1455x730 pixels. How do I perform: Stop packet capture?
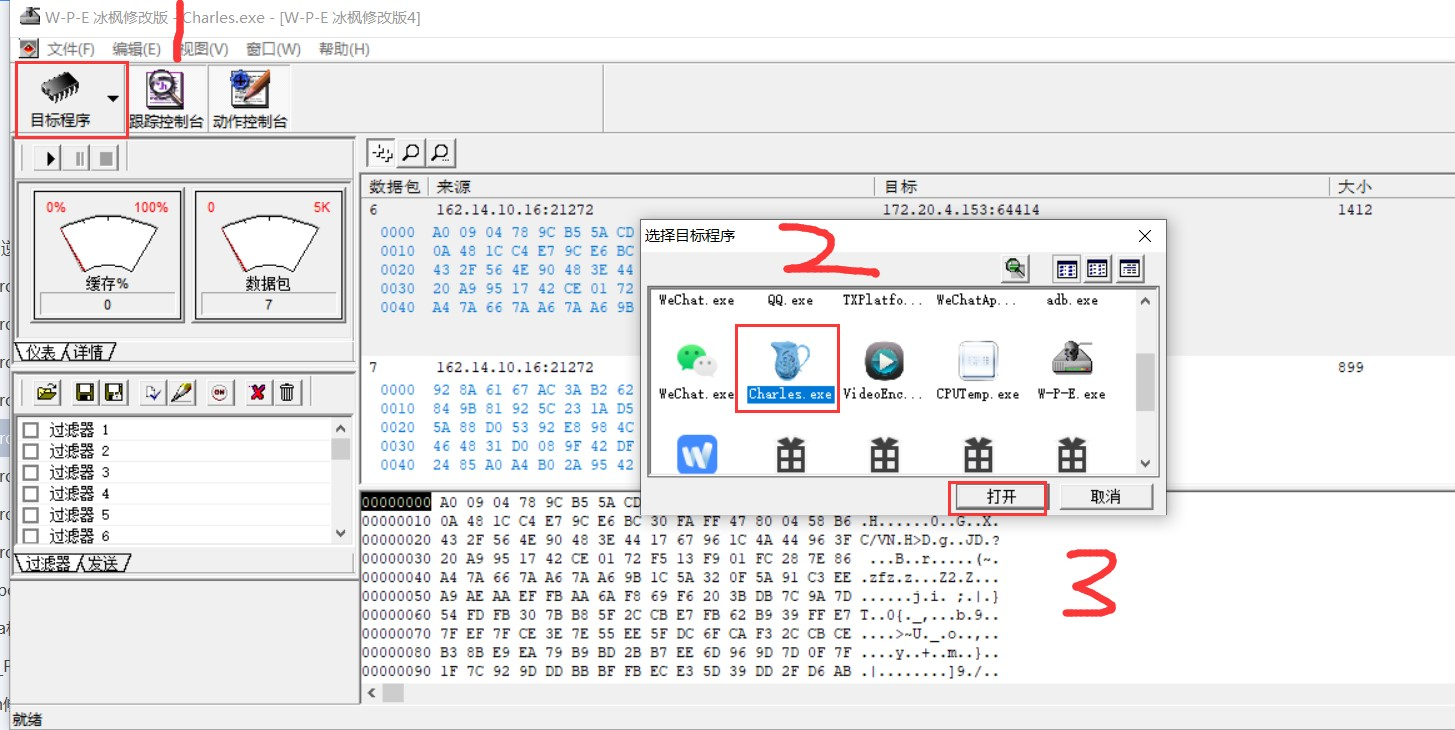pyautogui.click(x=107, y=158)
